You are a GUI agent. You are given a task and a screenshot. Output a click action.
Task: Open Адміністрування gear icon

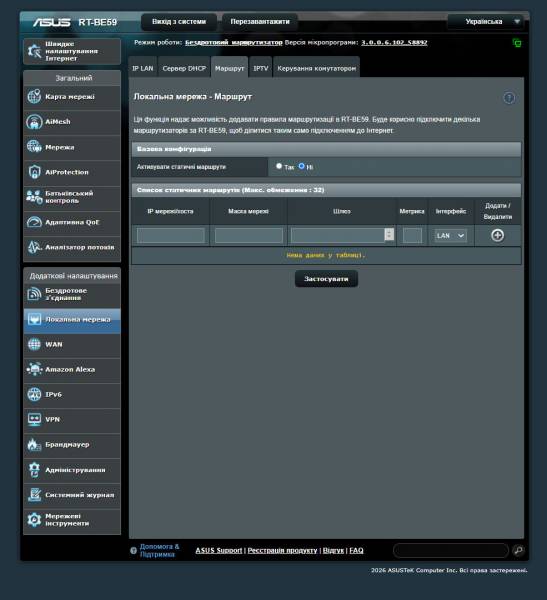click(x=34, y=470)
